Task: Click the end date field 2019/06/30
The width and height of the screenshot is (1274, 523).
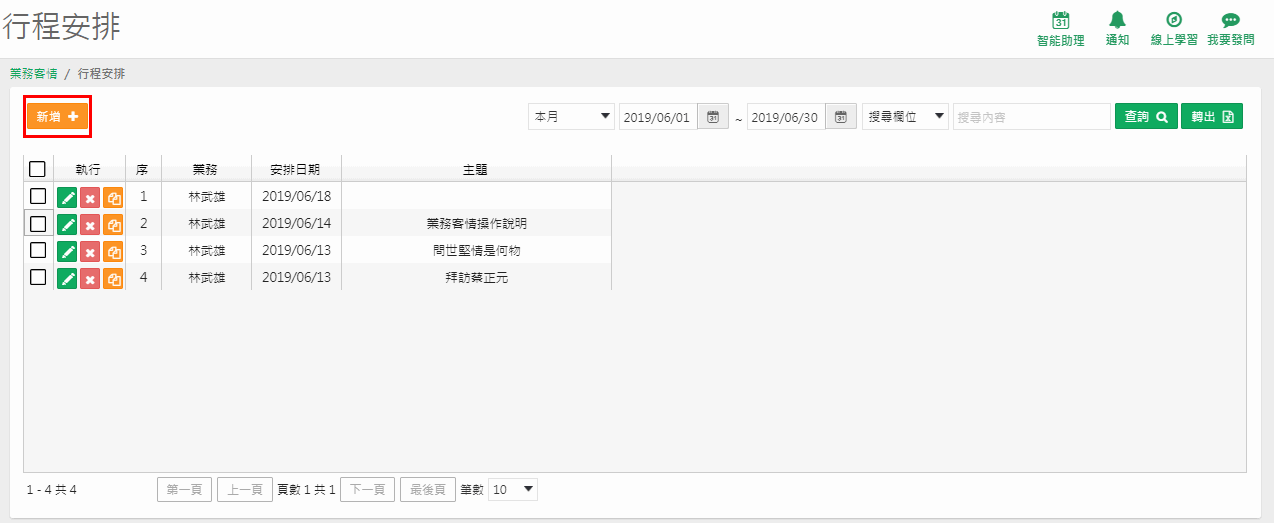Action: point(788,117)
